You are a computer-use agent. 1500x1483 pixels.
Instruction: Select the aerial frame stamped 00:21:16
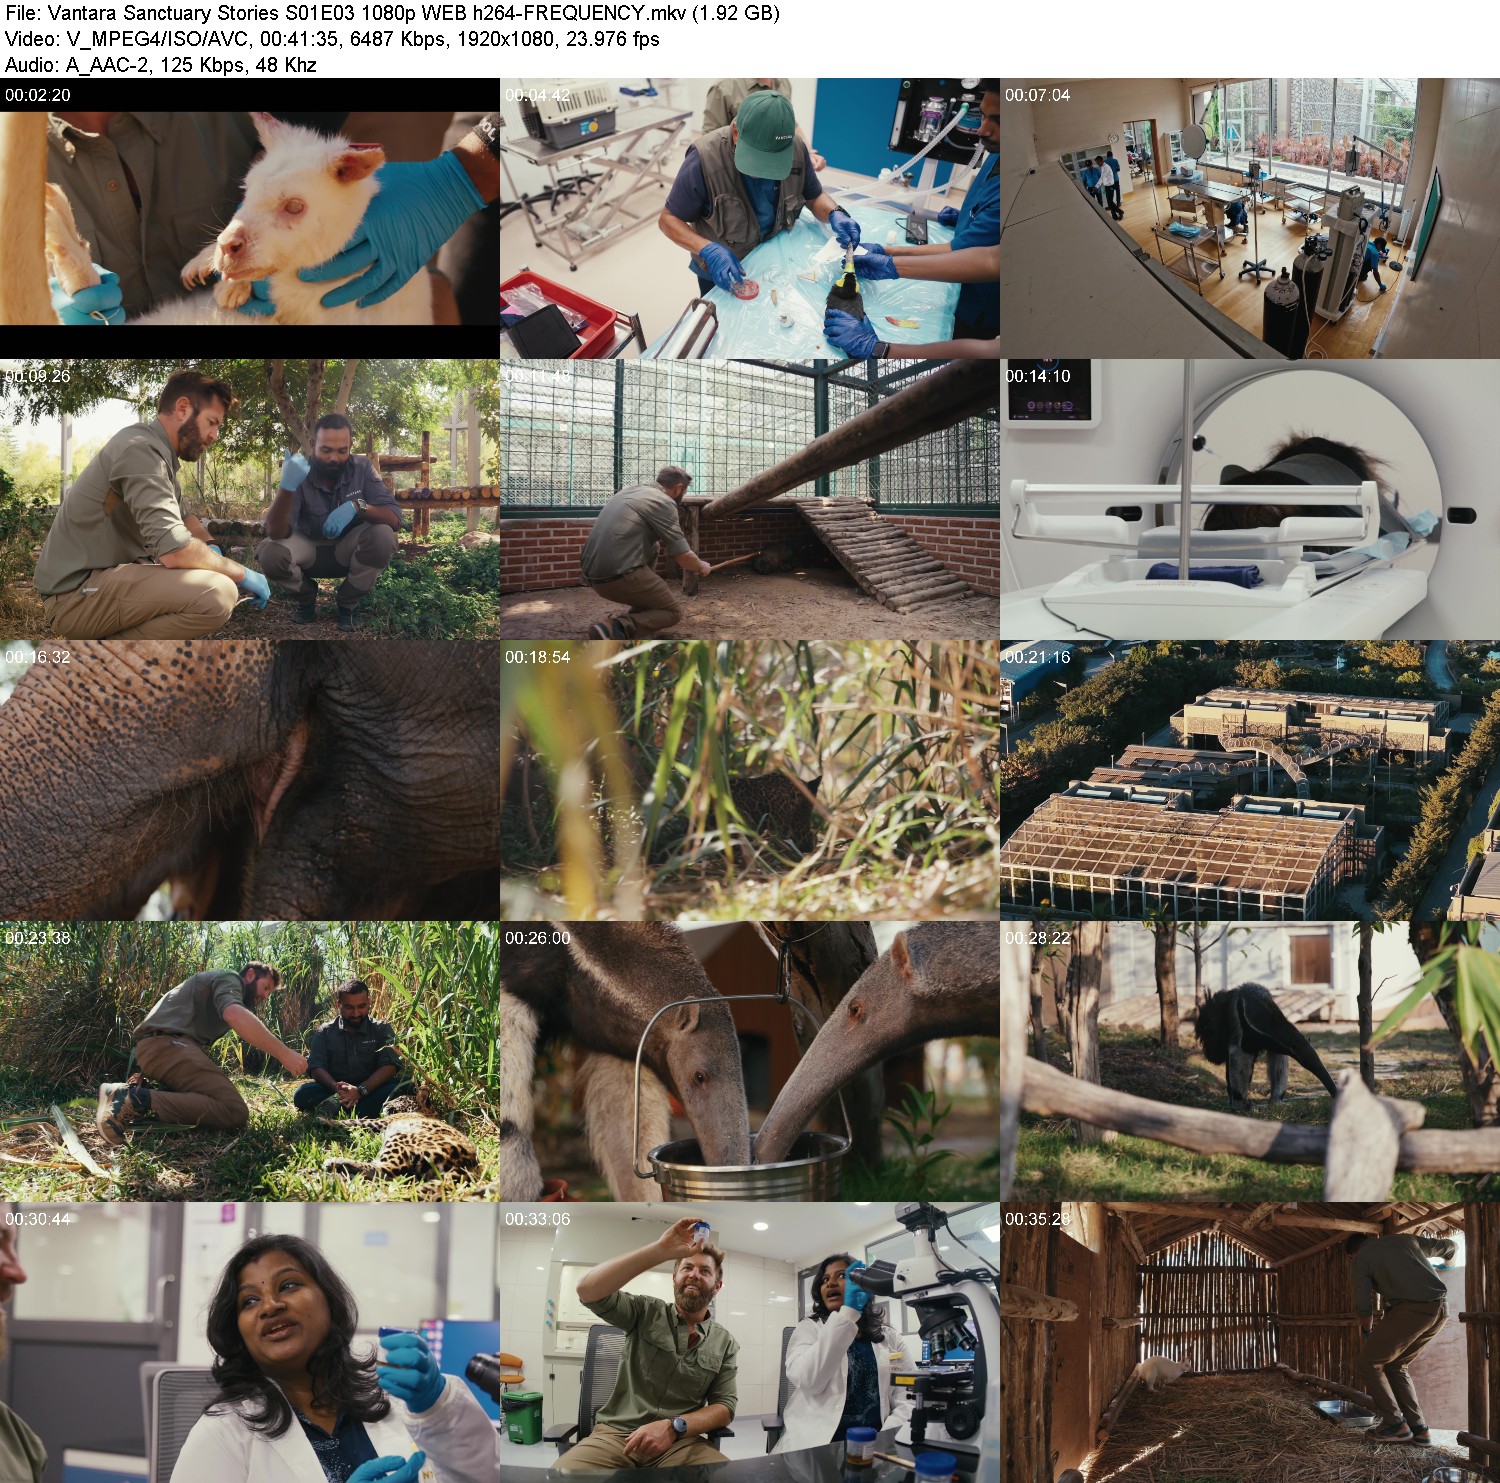coord(1250,780)
